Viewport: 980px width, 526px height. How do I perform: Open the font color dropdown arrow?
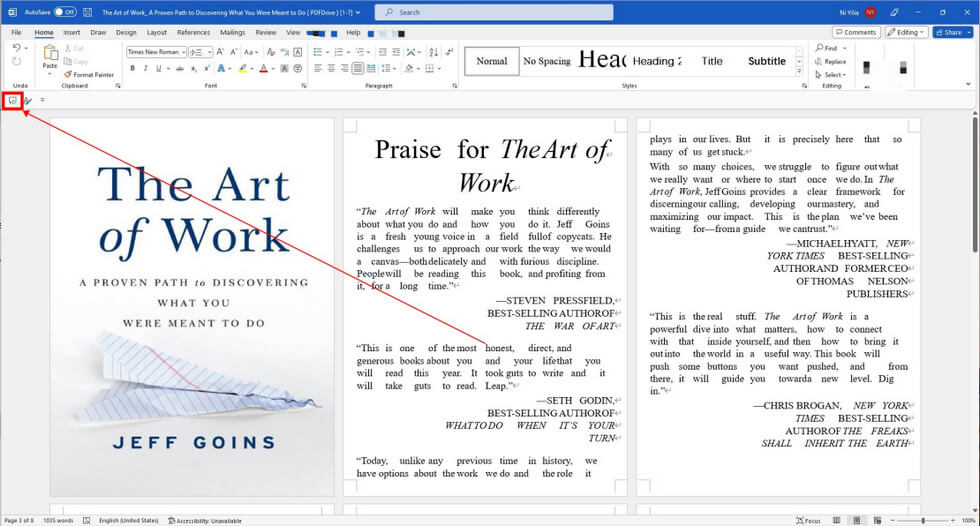(273, 68)
